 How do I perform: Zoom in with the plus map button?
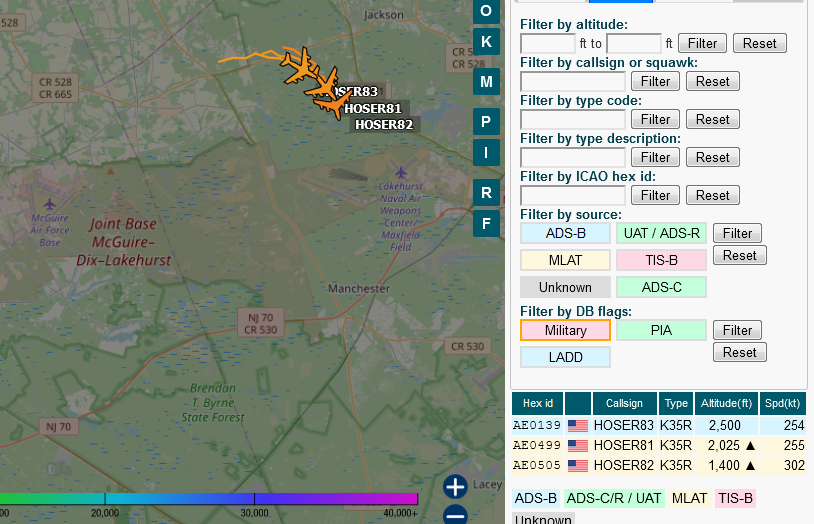pos(455,487)
